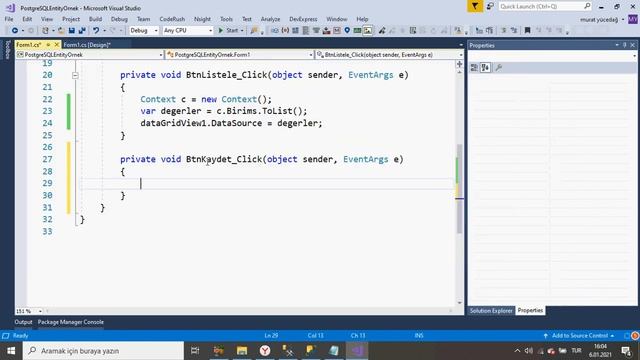The image size is (640, 360).
Task: Click the Undo arrow icon
Action: tap(96, 31)
